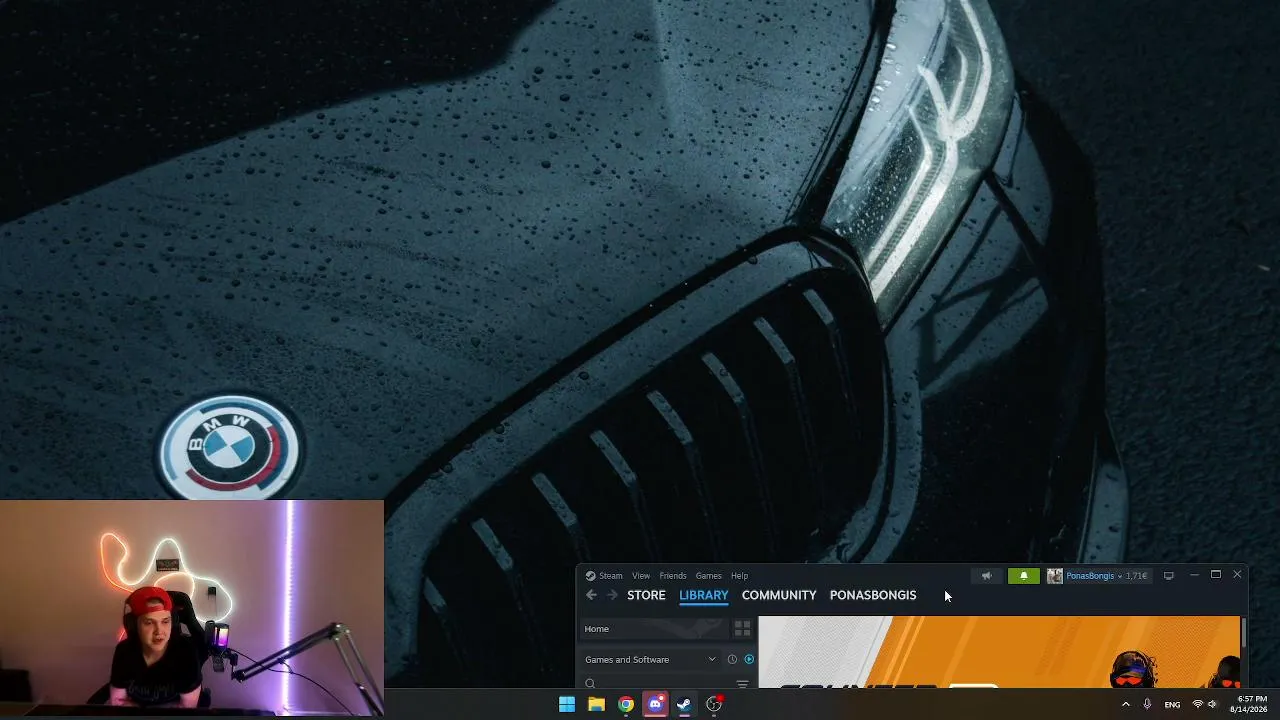The image size is (1280, 720).
Task: Open the Help menu
Action: point(739,576)
